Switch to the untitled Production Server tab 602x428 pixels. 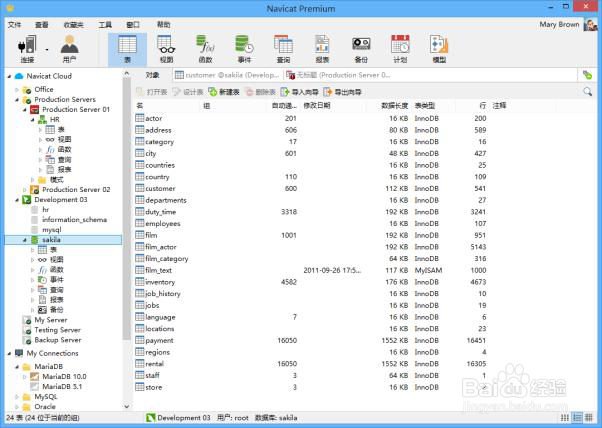[x=339, y=75]
